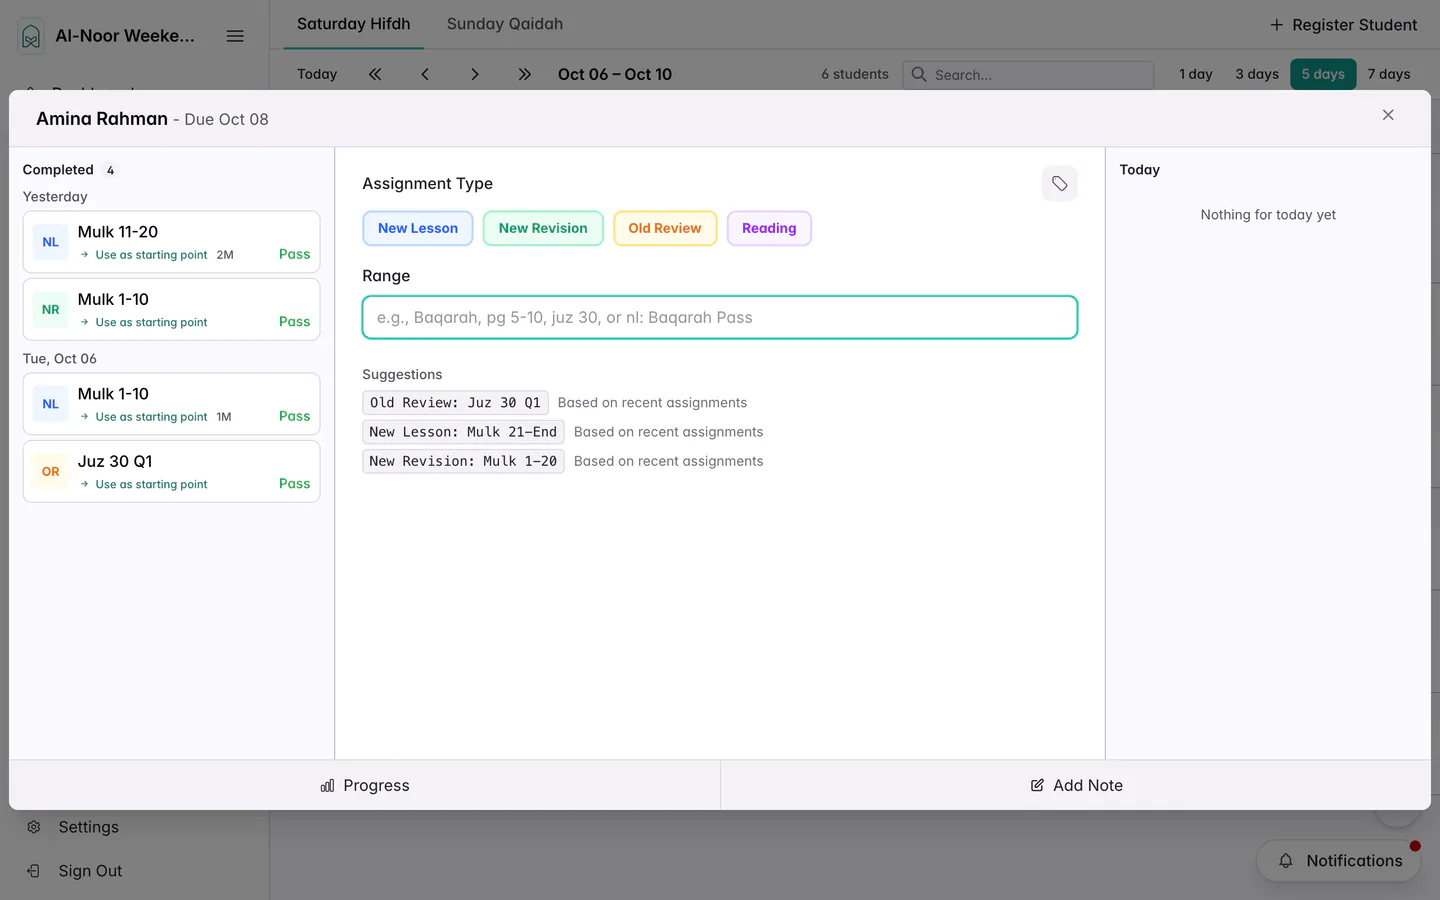This screenshot has height=900, width=1440.
Task: Click the OR badge on Juz 30 Q1 card
Action: (51, 472)
